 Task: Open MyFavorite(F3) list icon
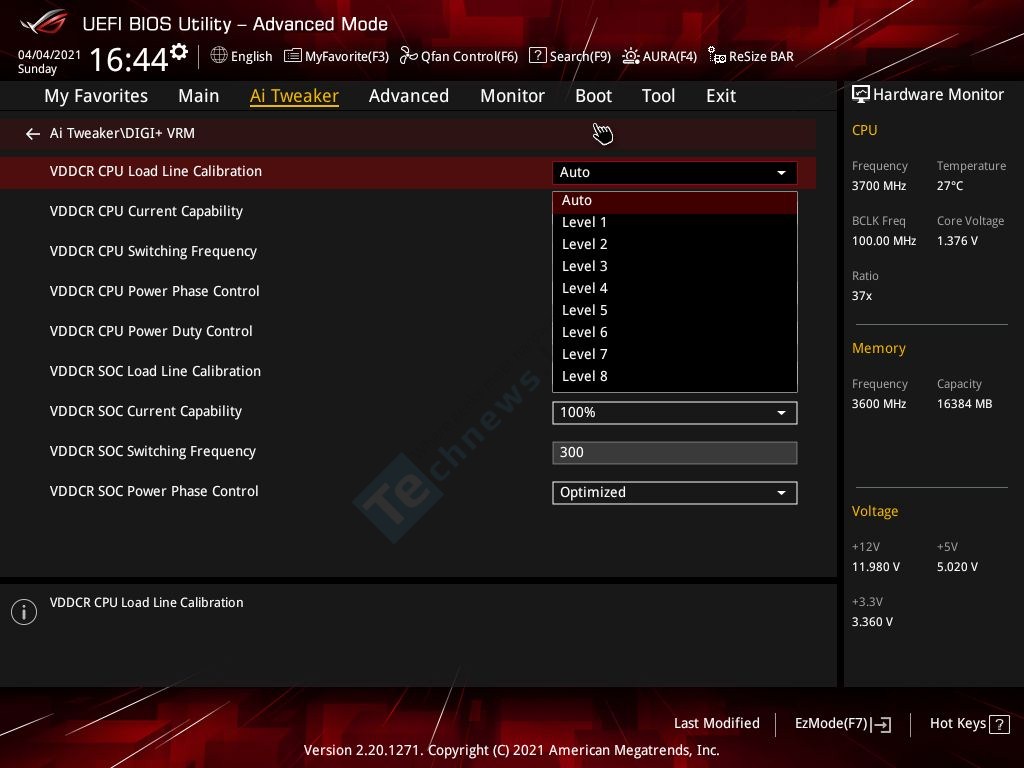(293, 56)
